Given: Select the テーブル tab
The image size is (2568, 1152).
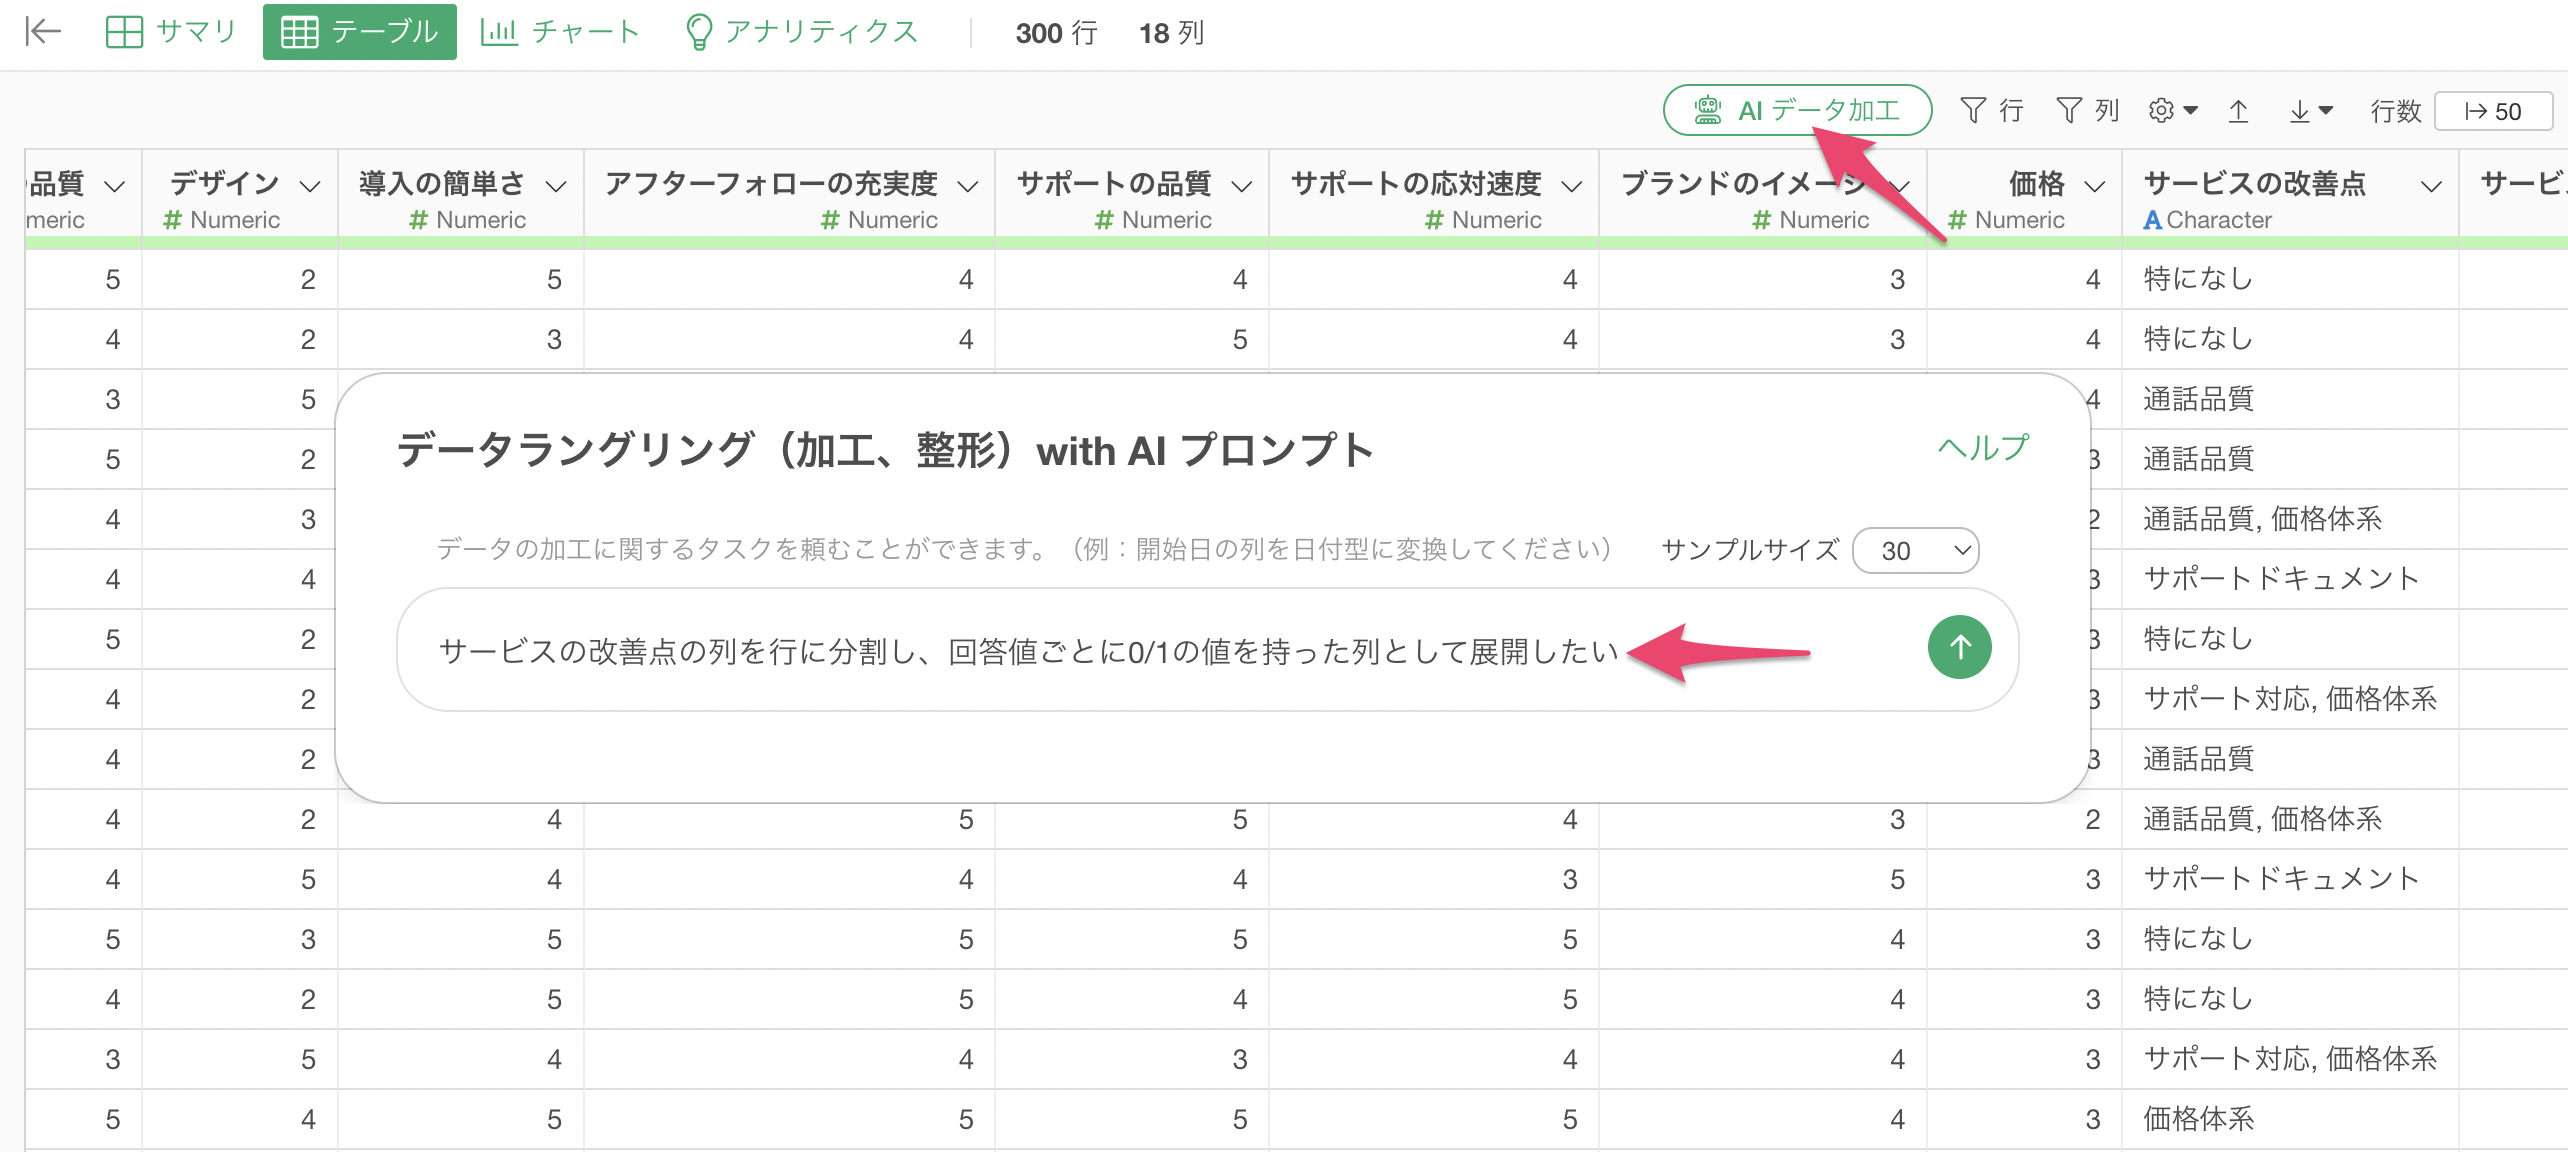Looking at the screenshot, I should click(x=360, y=32).
